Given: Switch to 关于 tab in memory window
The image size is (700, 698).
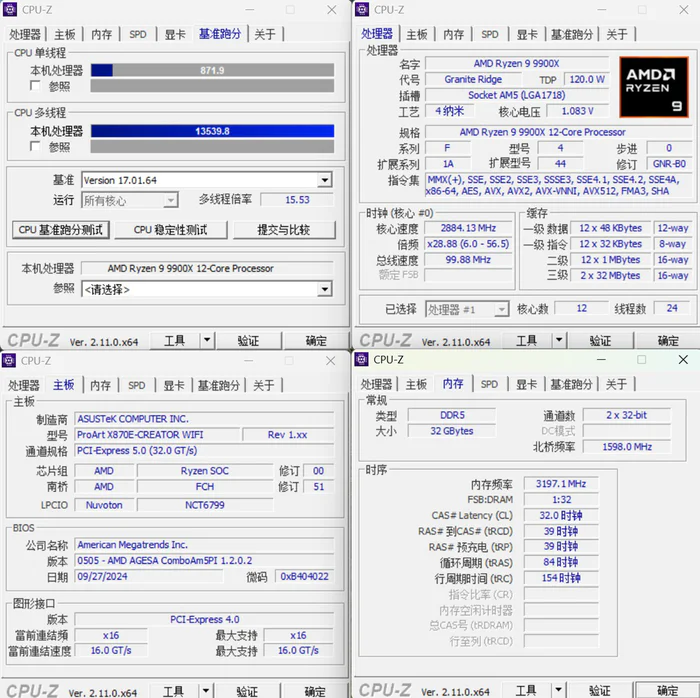Looking at the screenshot, I should coord(616,384).
